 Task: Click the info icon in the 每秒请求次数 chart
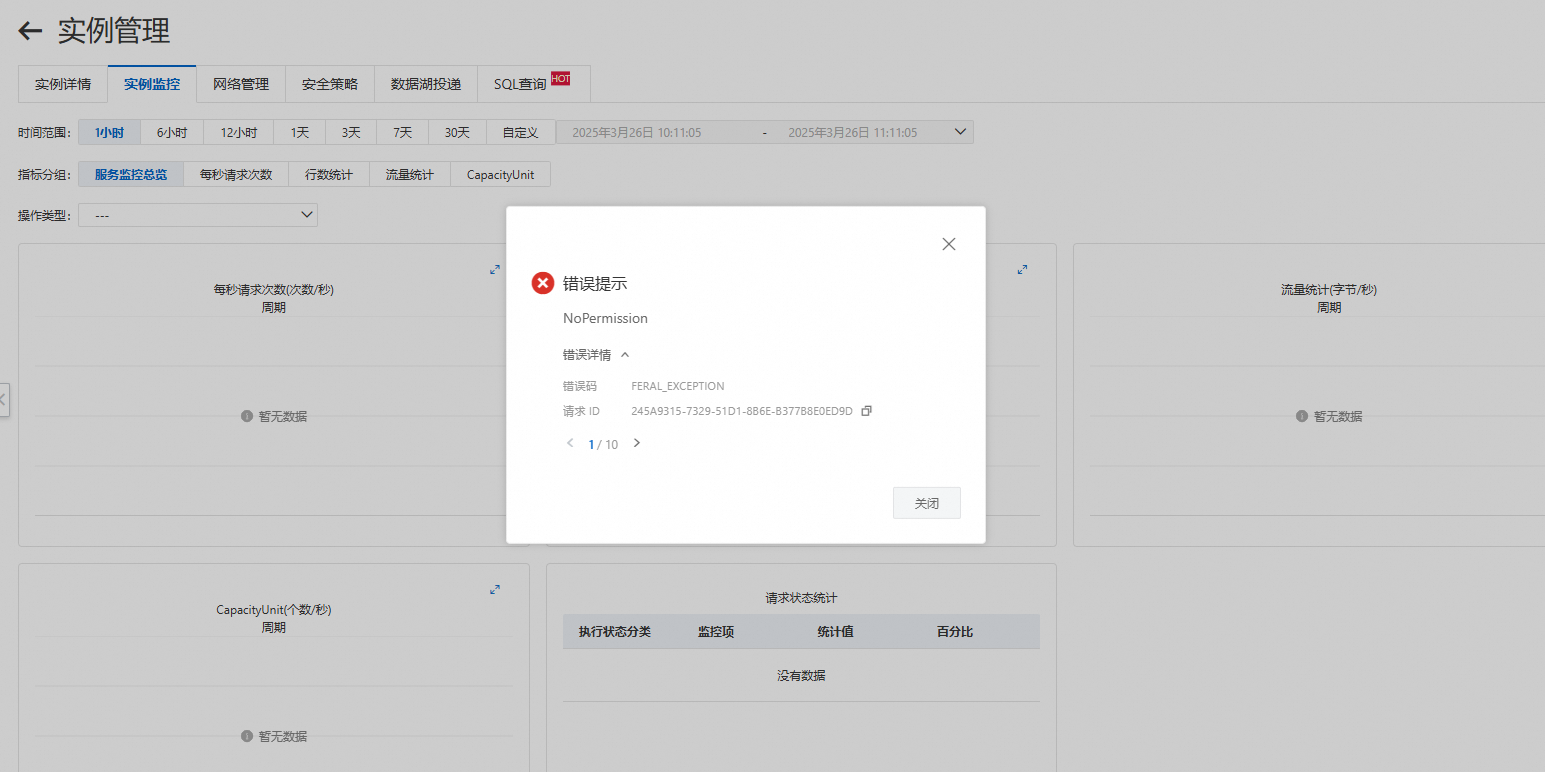pos(247,416)
